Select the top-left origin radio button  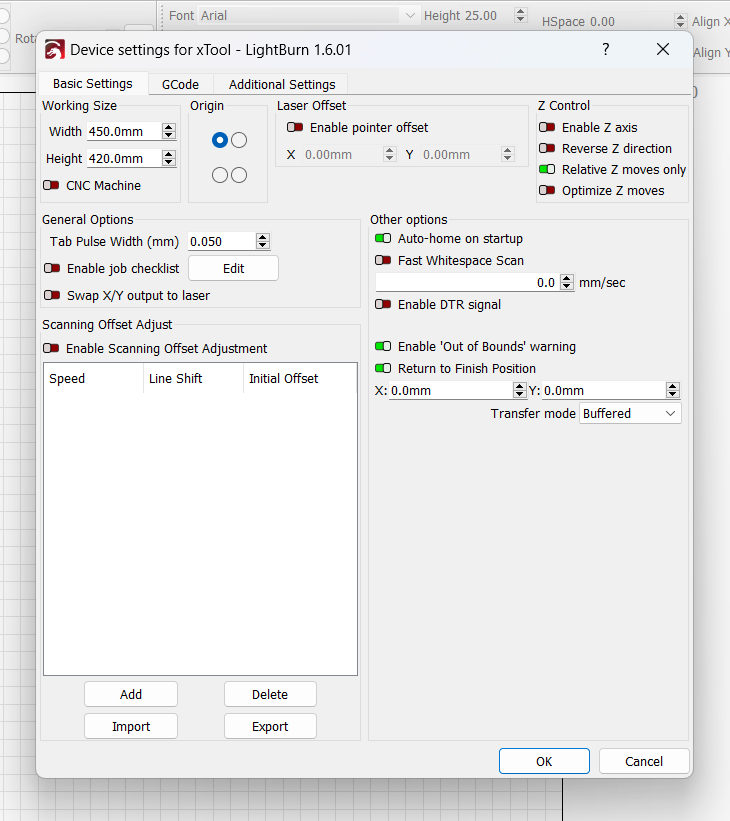[x=220, y=140]
